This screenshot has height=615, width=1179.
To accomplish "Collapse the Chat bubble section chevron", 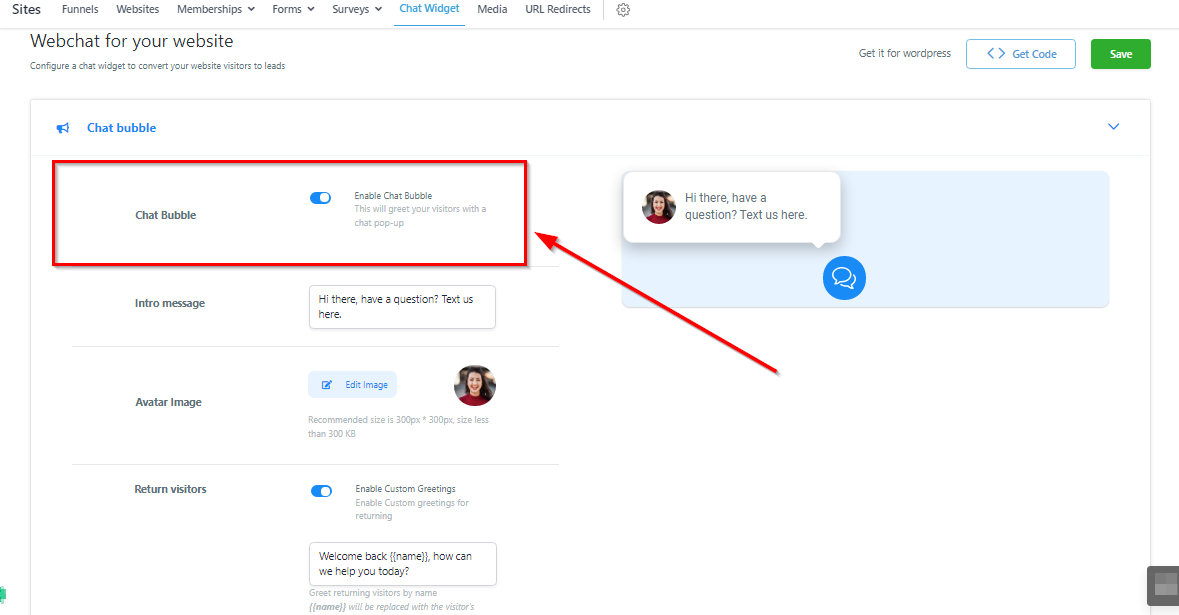I will pyautogui.click(x=1113, y=127).
